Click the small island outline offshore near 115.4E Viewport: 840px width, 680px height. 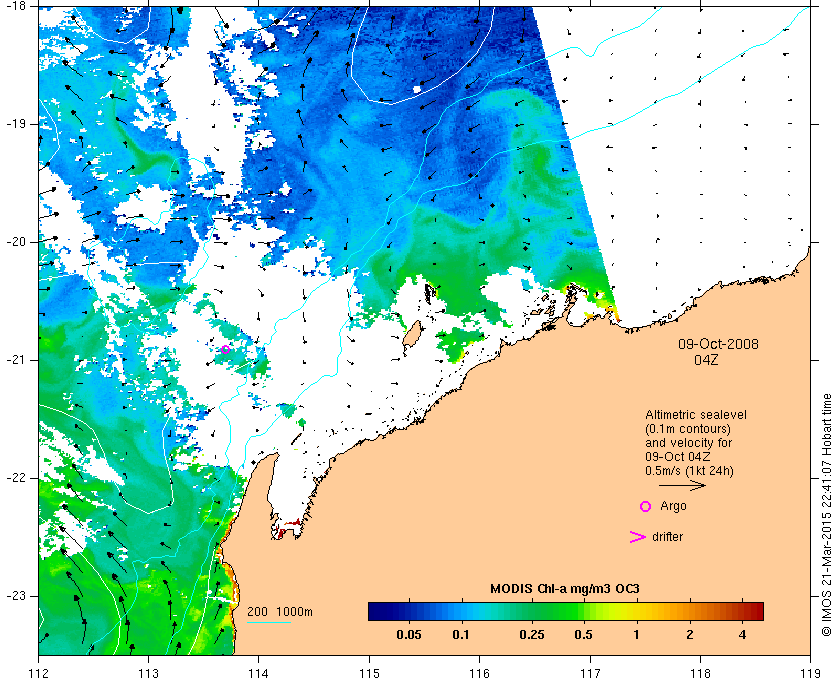point(411,335)
